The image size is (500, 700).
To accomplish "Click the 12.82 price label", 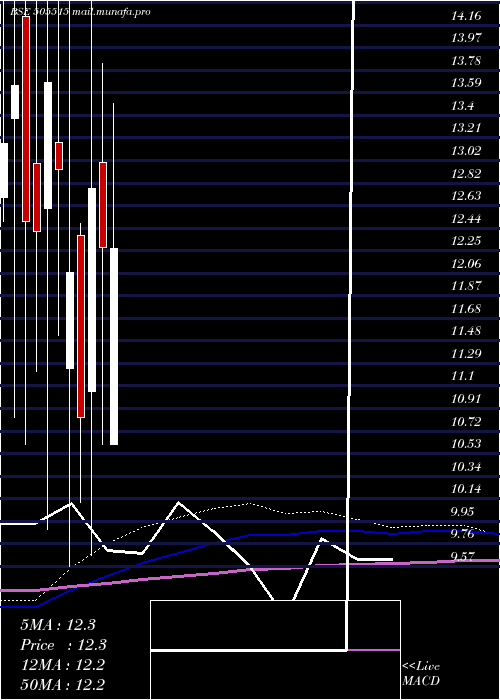I will coord(466,174).
